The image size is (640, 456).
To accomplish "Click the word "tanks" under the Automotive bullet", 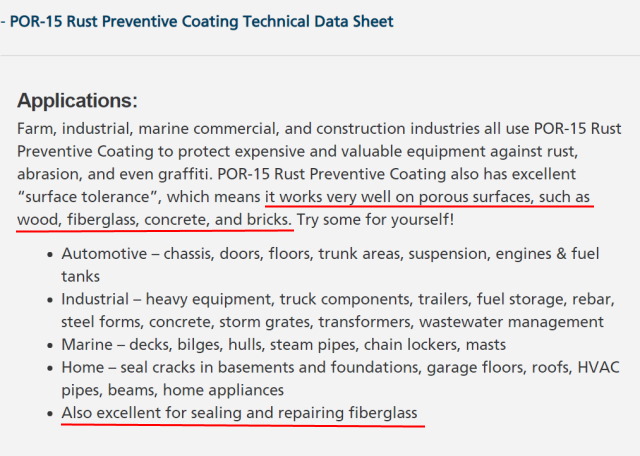I will tap(81, 276).
